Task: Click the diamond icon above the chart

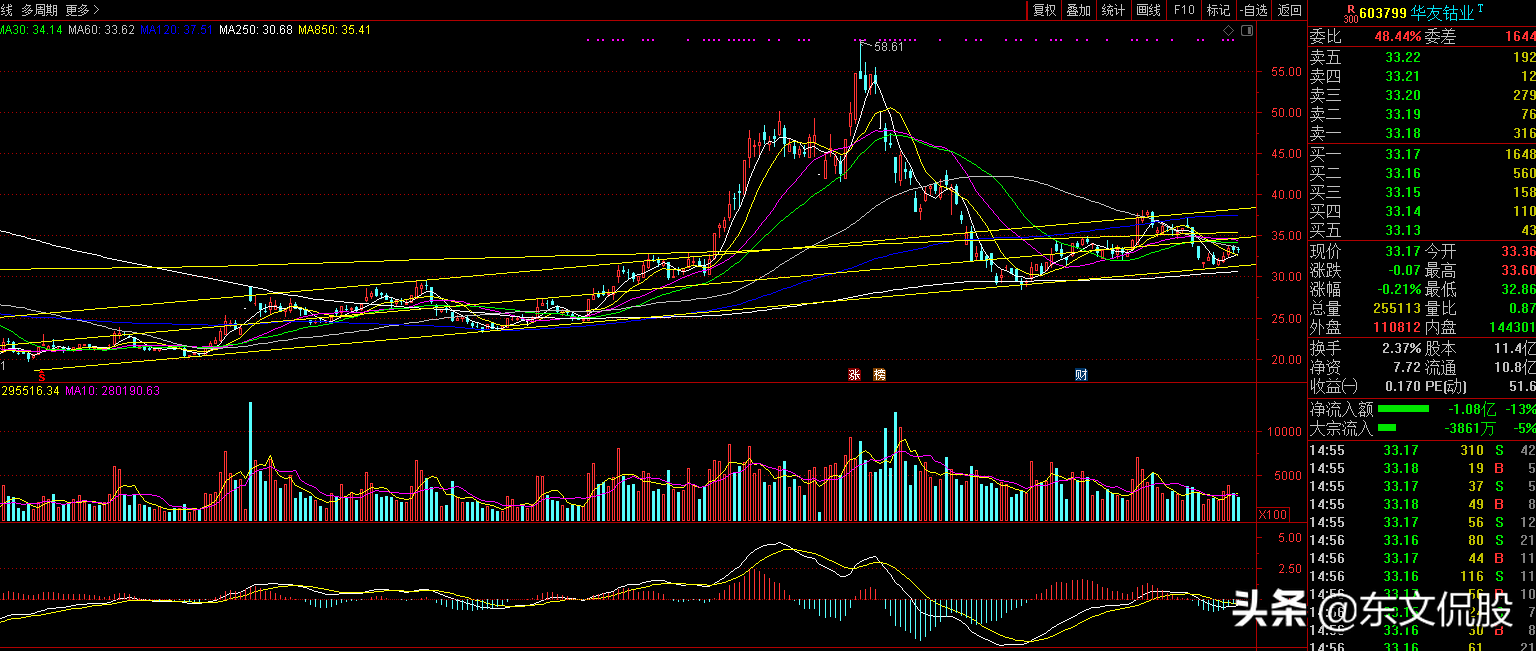Action: pyautogui.click(x=1228, y=31)
